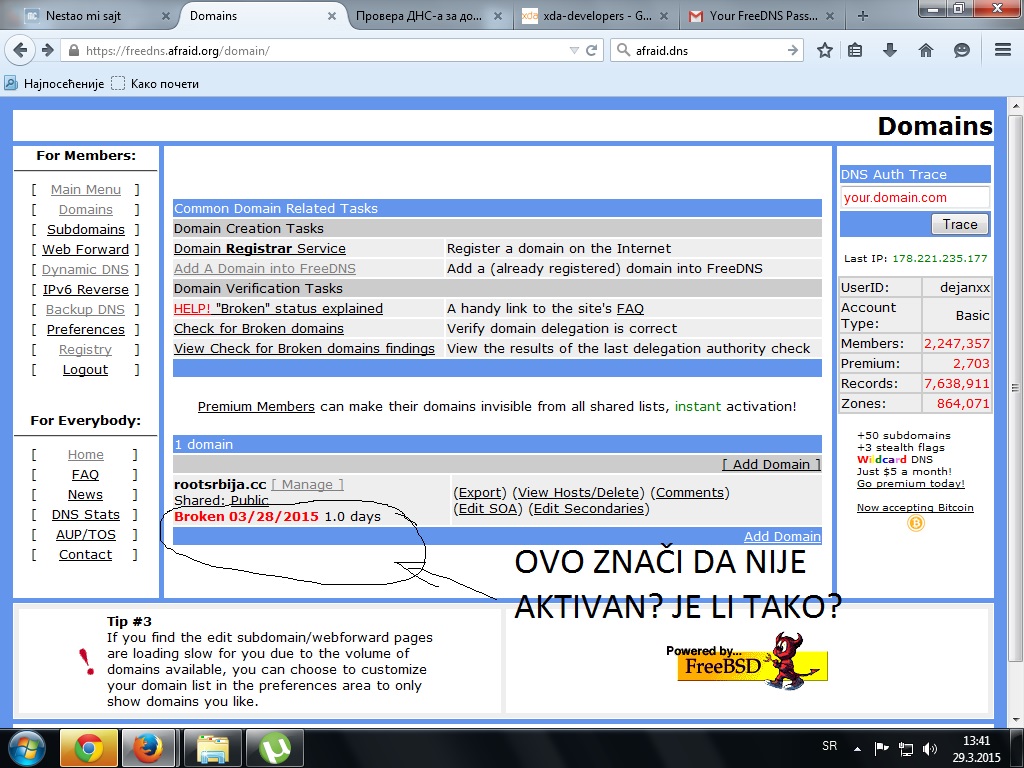The image size is (1024, 768).
Task: Open File Explorer from the taskbar
Action: 213,748
